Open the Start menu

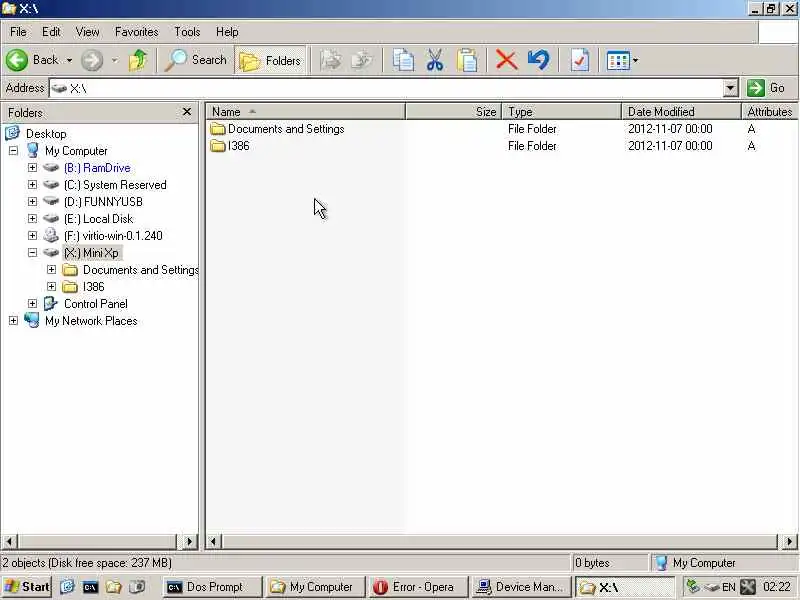[x=26, y=587]
